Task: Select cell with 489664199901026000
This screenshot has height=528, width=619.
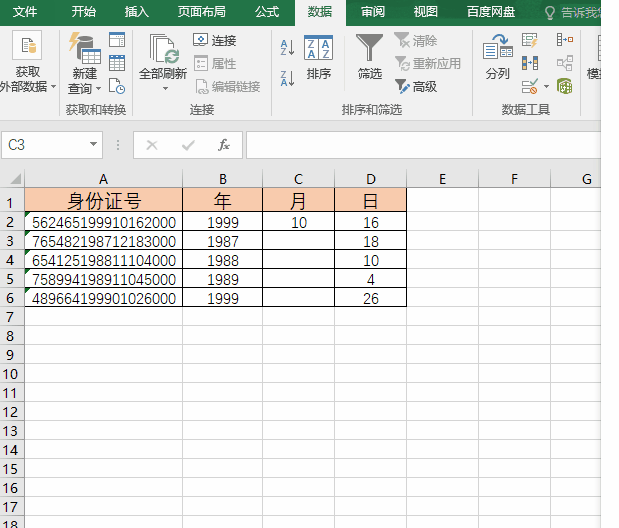Action: coord(103,298)
